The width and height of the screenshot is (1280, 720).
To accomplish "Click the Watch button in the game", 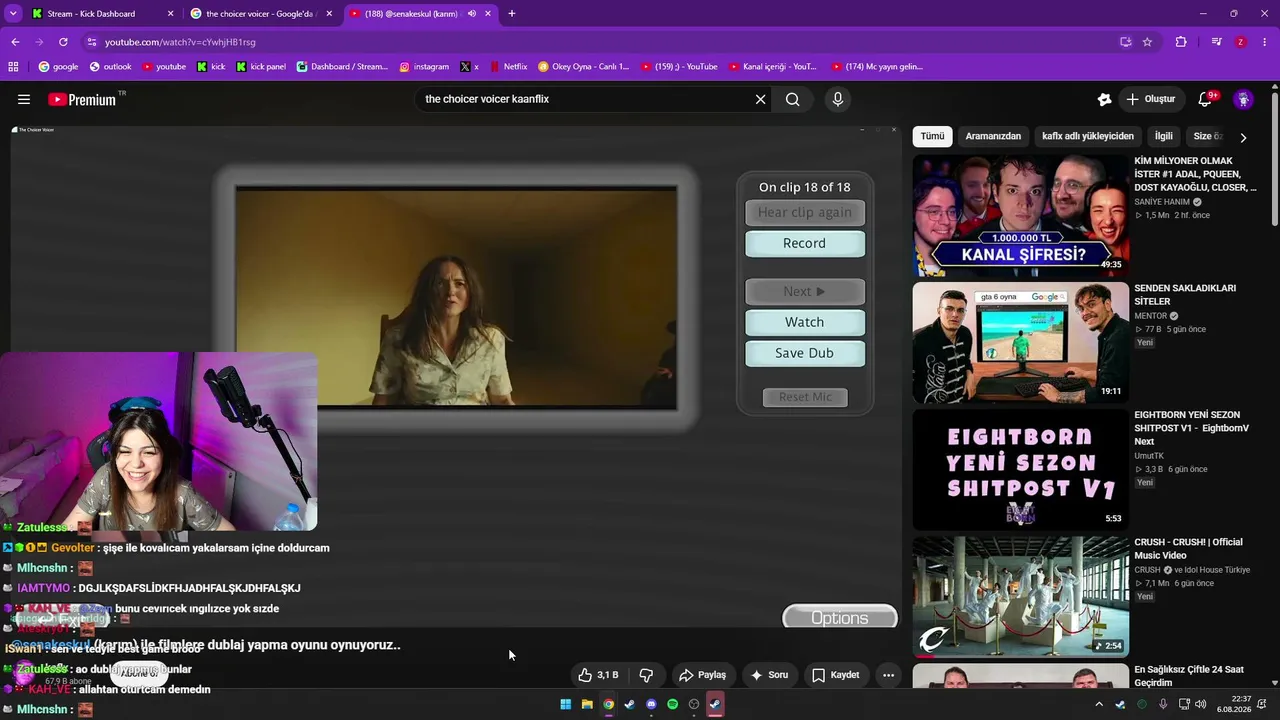I will tap(805, 322).
